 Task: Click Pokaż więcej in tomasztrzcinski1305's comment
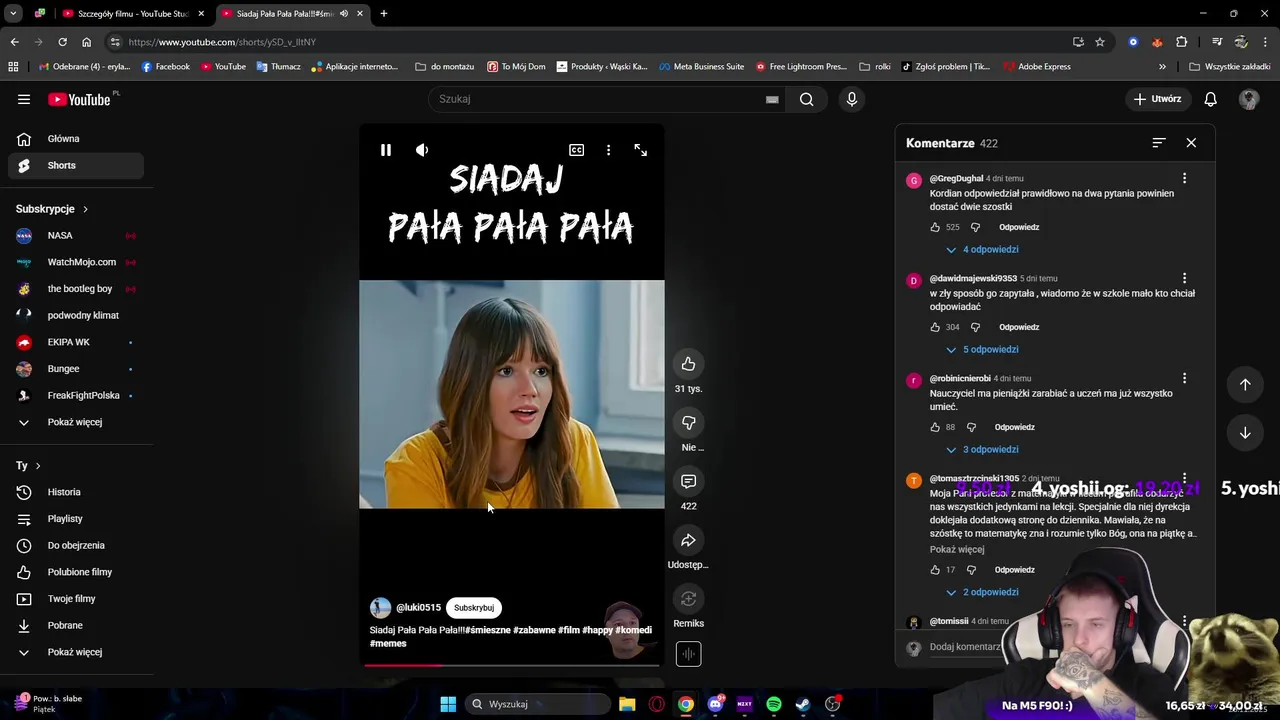click(x=957, y=549)
